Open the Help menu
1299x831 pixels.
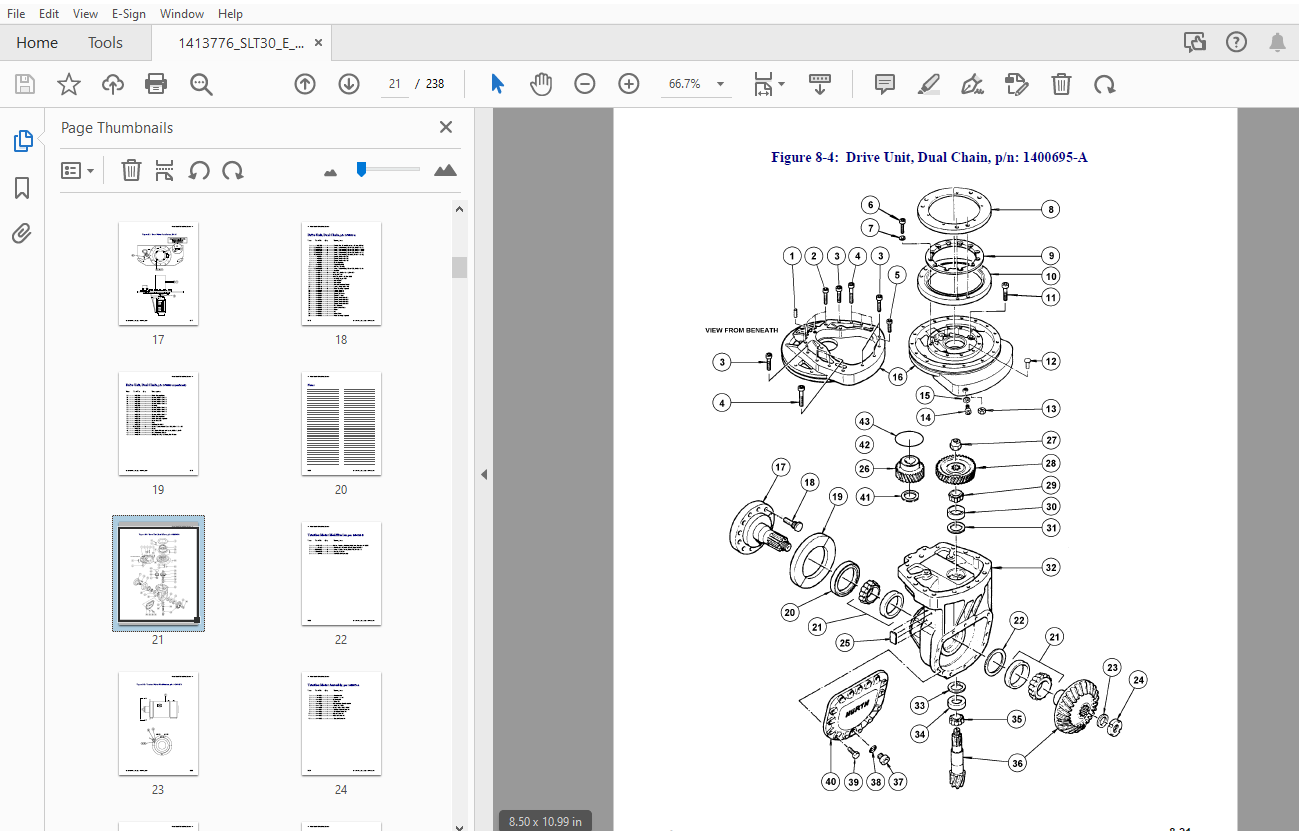[x=230, y=13]
